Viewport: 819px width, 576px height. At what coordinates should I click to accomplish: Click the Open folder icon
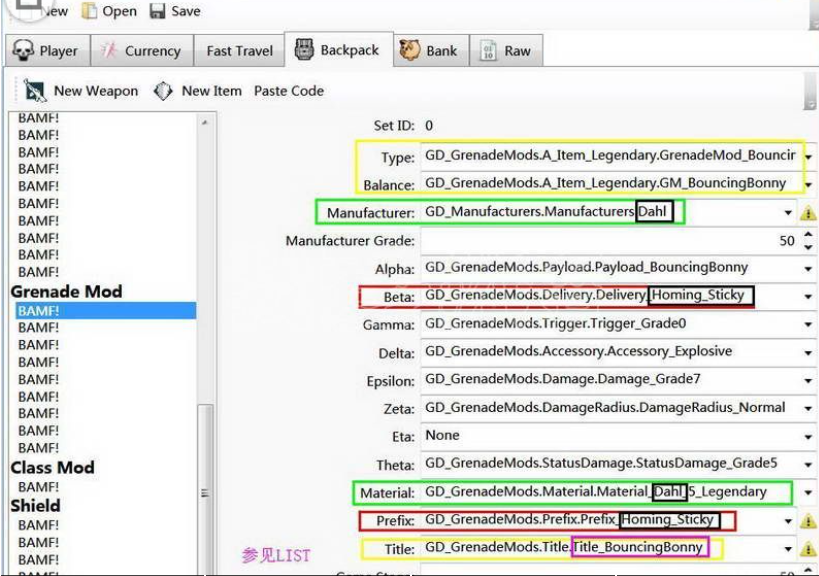[x=90, y=12]
